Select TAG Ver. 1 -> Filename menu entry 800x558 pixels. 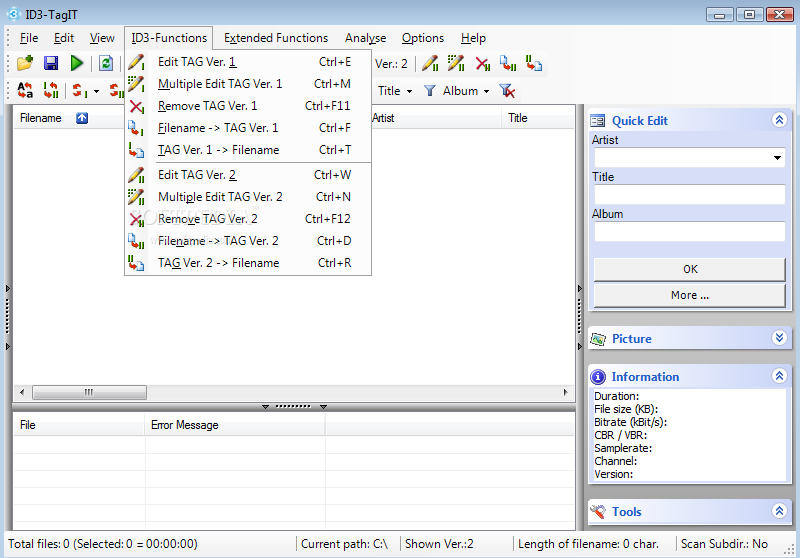tap(249, 150)
